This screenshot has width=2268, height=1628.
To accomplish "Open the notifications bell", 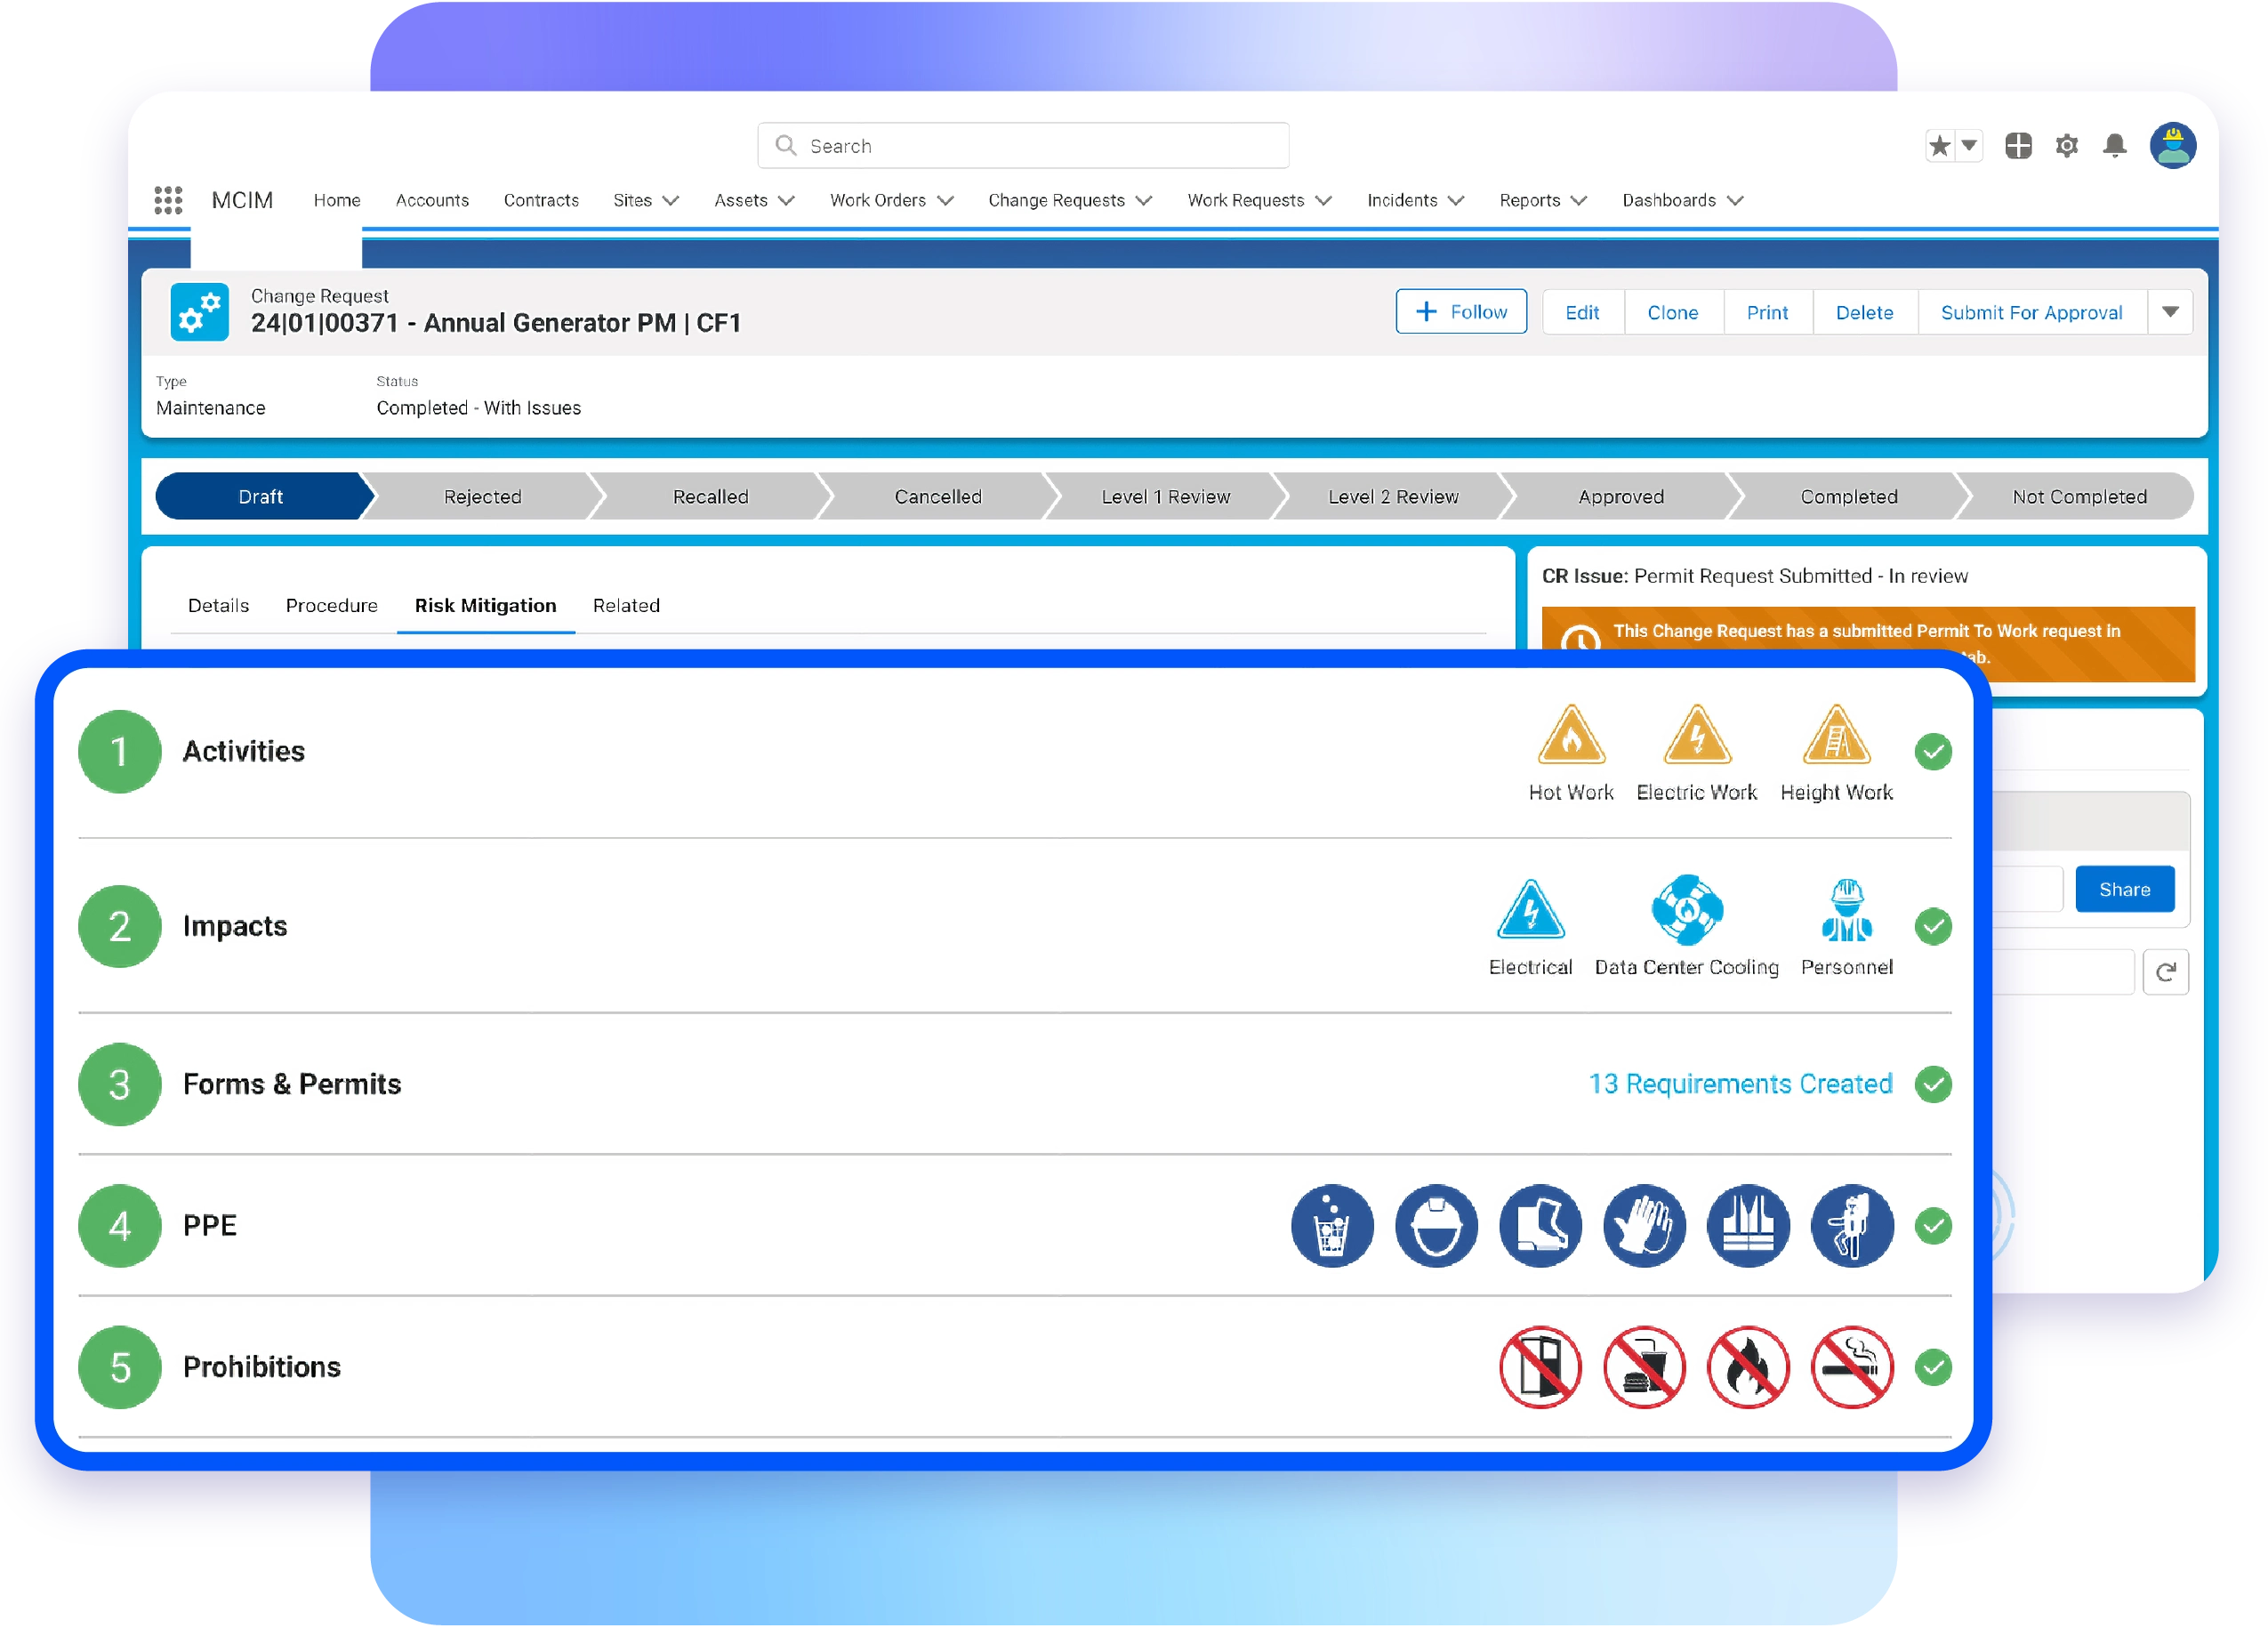I will click(2114, 146).
